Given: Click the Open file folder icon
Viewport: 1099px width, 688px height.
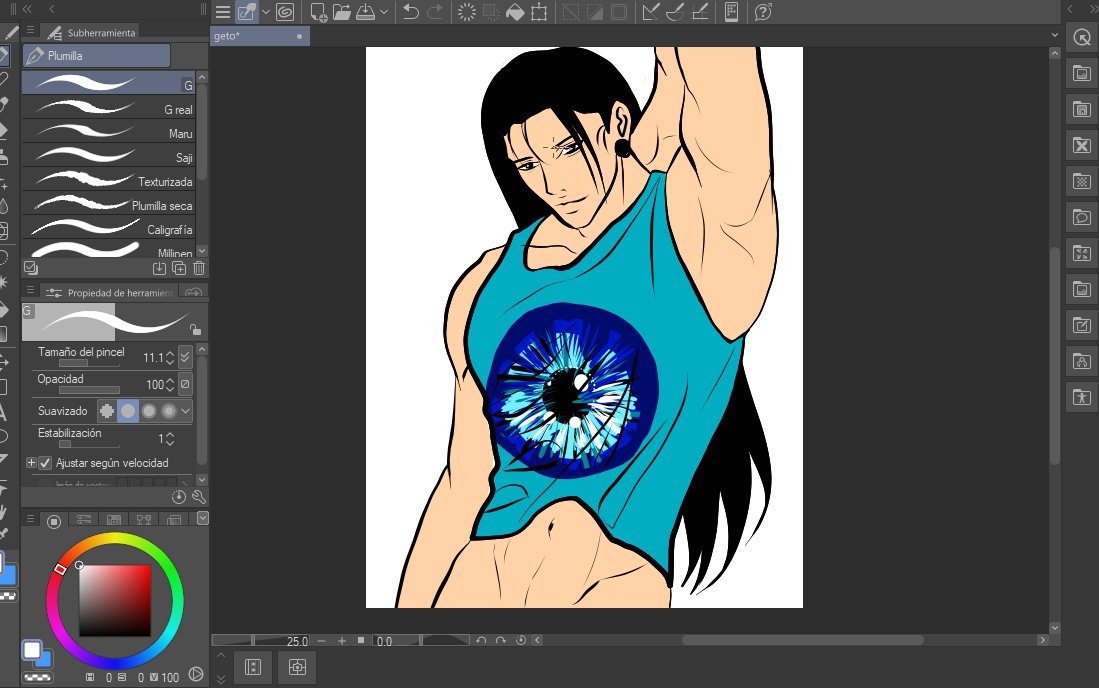Looking at the screenshot, I should click(x=342, y=12).
